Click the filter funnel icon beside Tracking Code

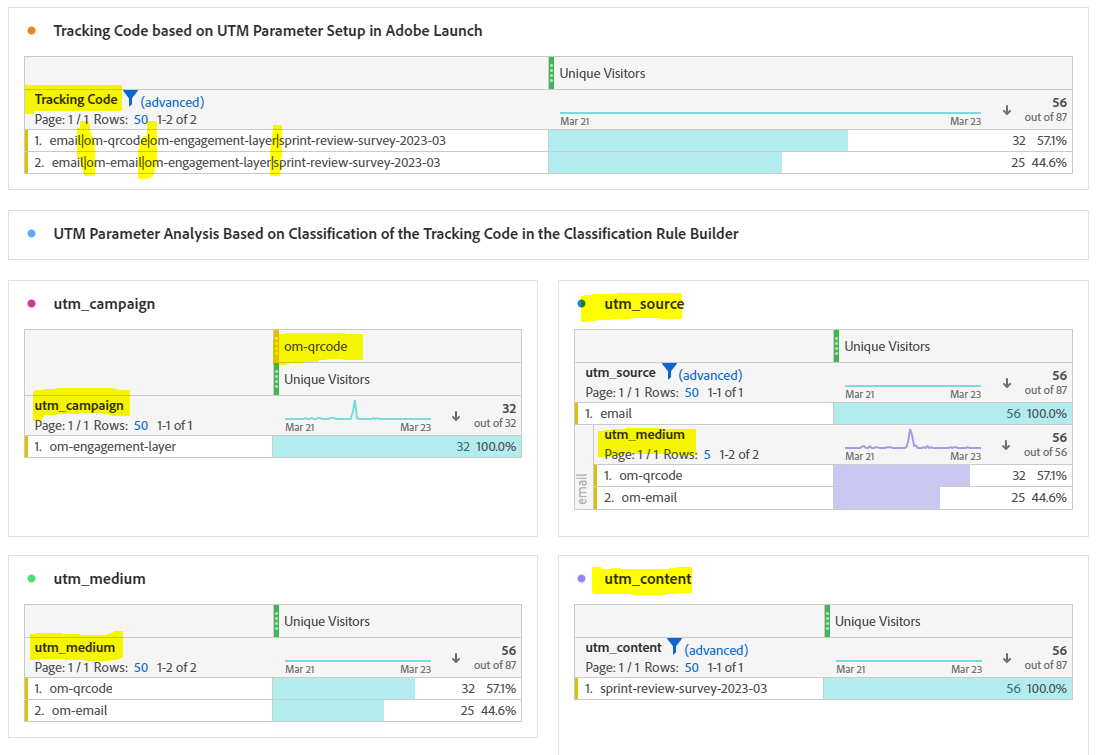coord(130,99)
